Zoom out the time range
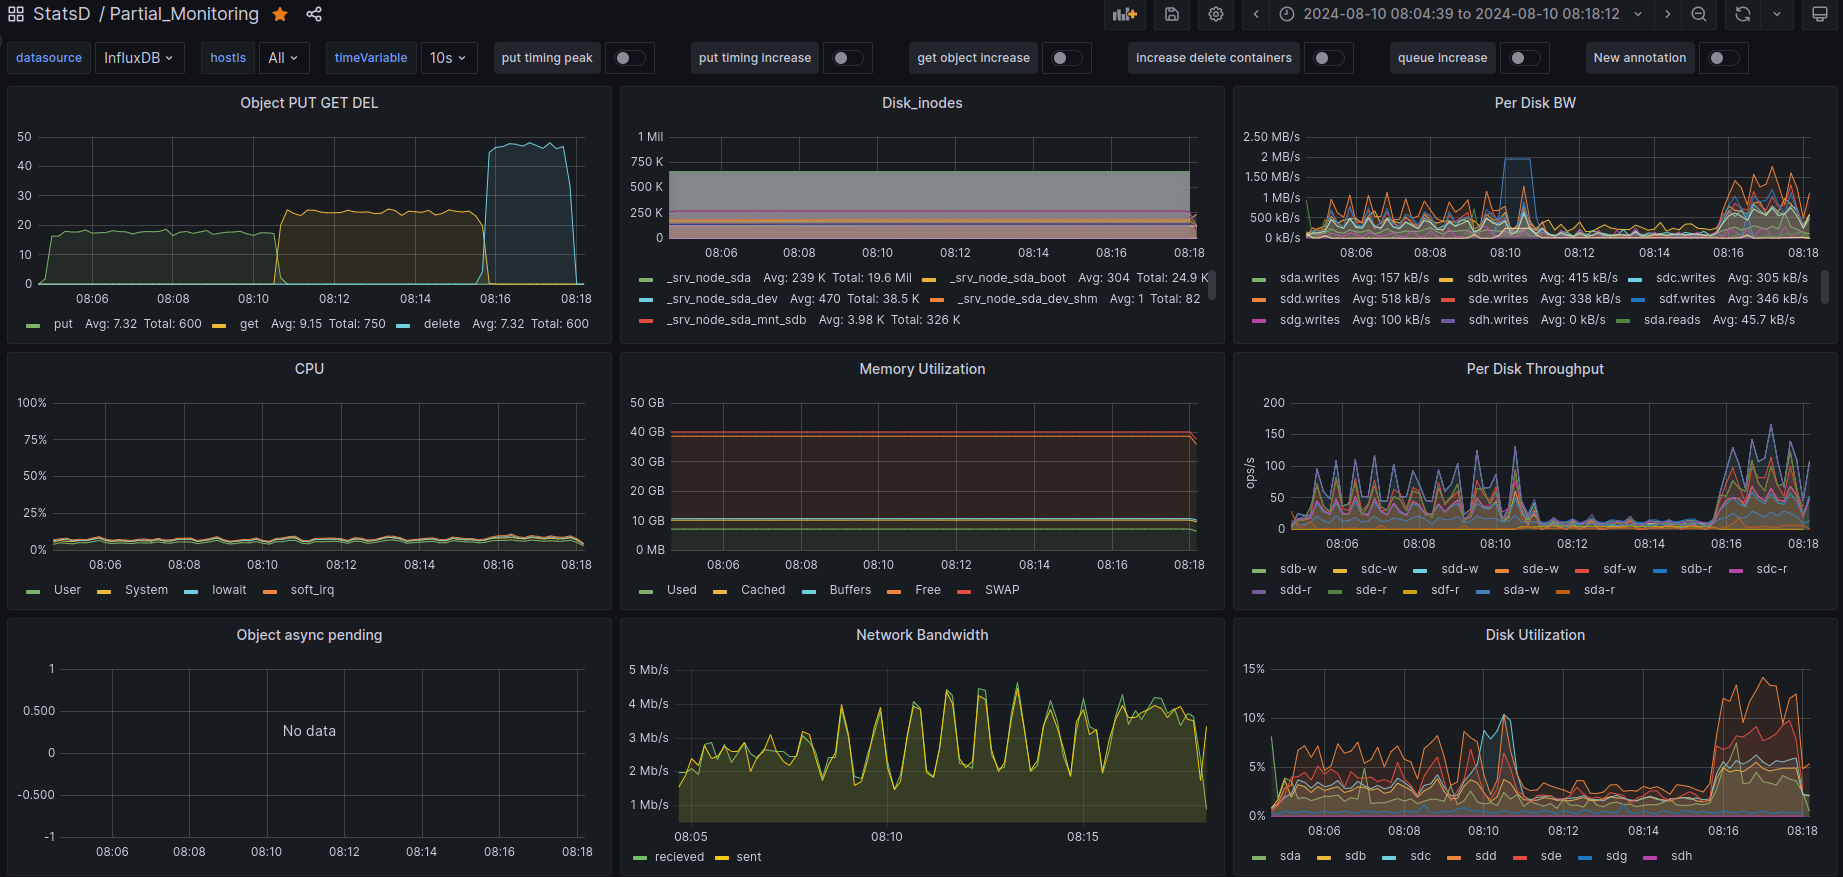The image size is (1843, 877). [1699, 14]
